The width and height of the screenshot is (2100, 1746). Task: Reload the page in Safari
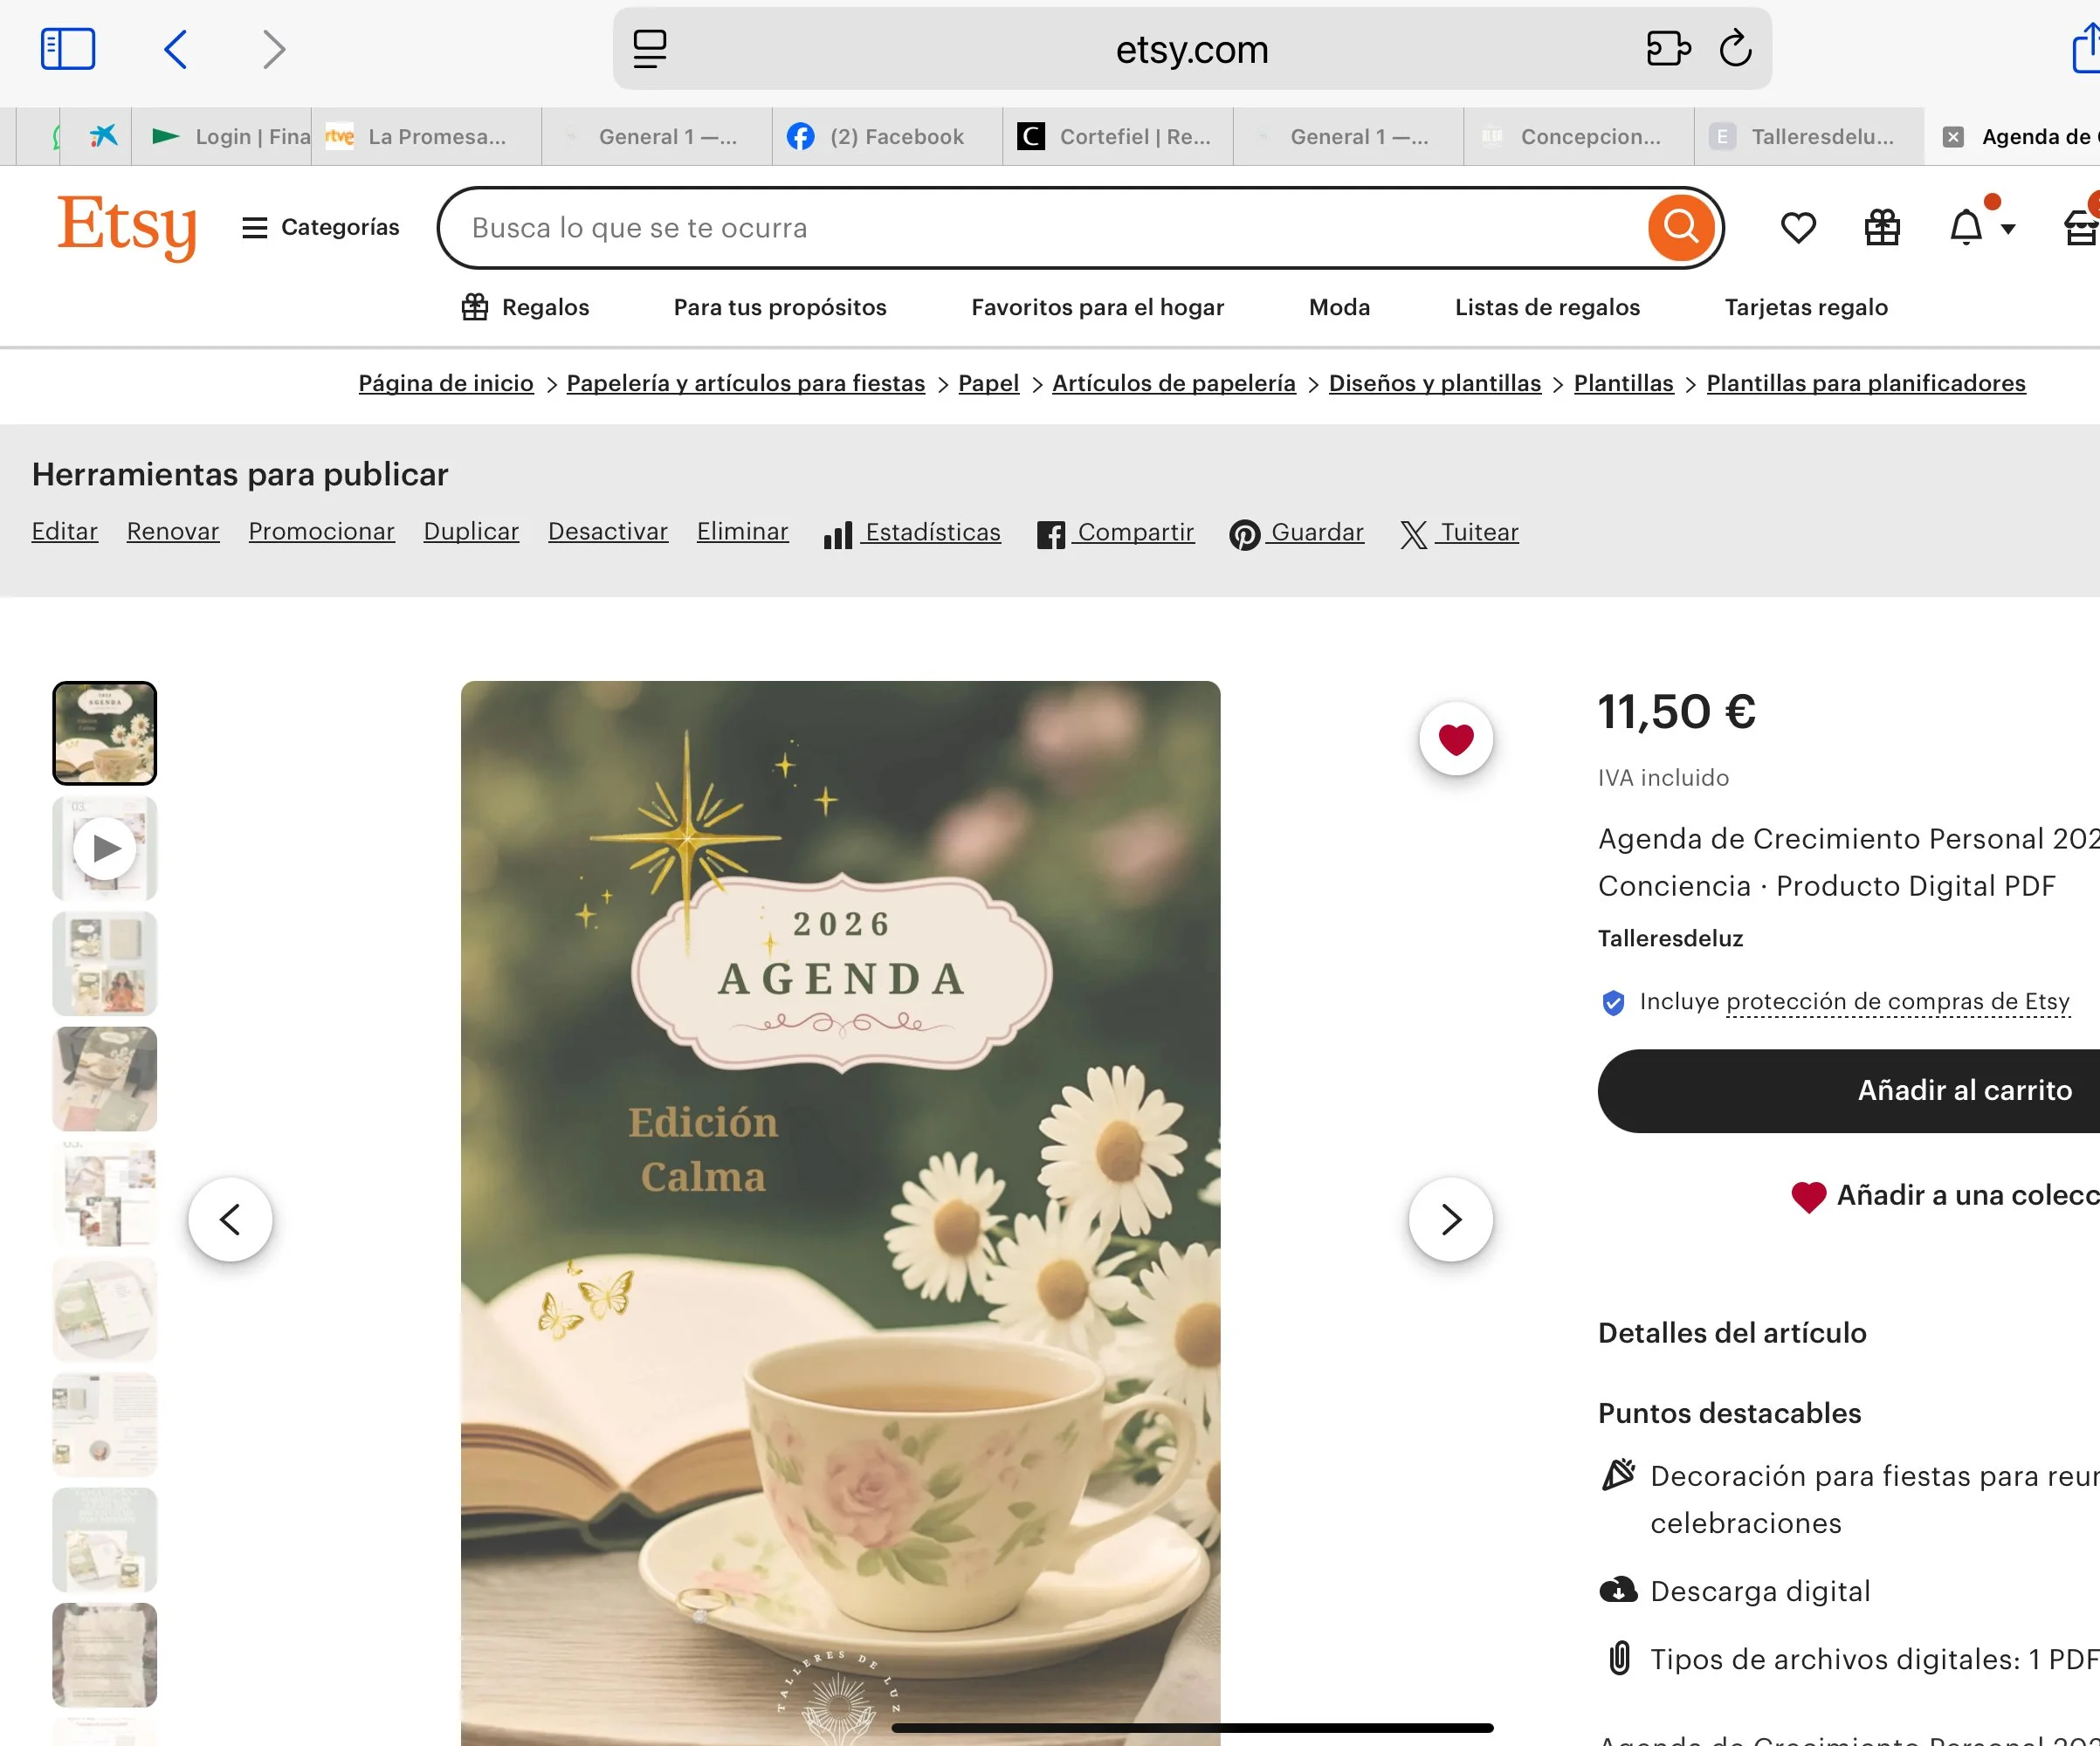[1735, 49]
